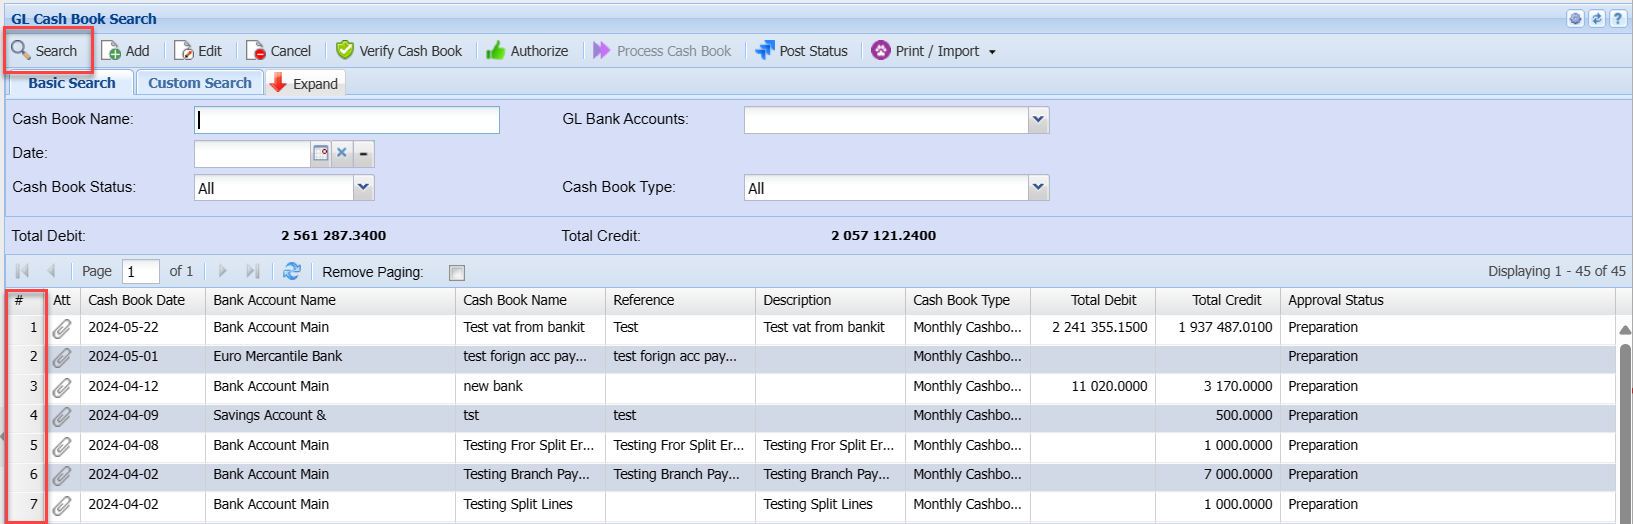
Task: Open the date picker calendar icon
Action: coord(321,153)
